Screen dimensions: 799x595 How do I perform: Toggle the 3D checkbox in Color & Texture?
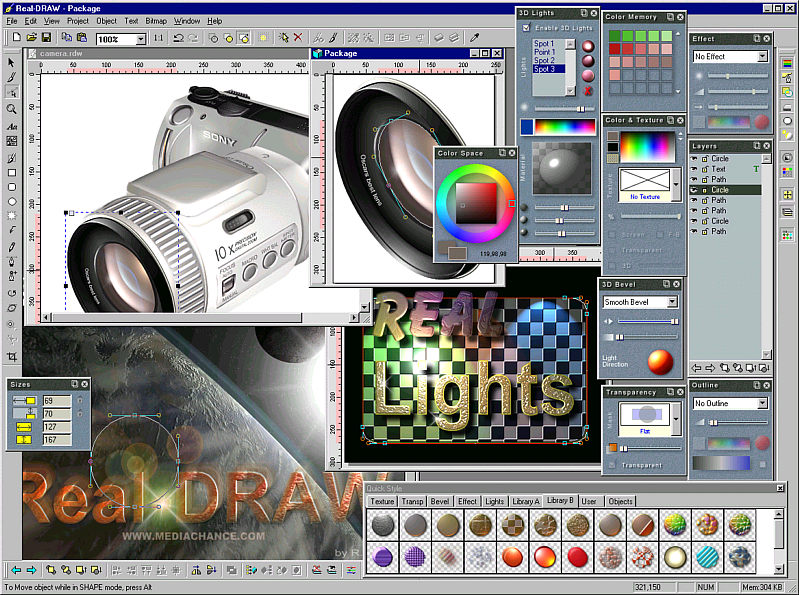click(x=612, y=265)
